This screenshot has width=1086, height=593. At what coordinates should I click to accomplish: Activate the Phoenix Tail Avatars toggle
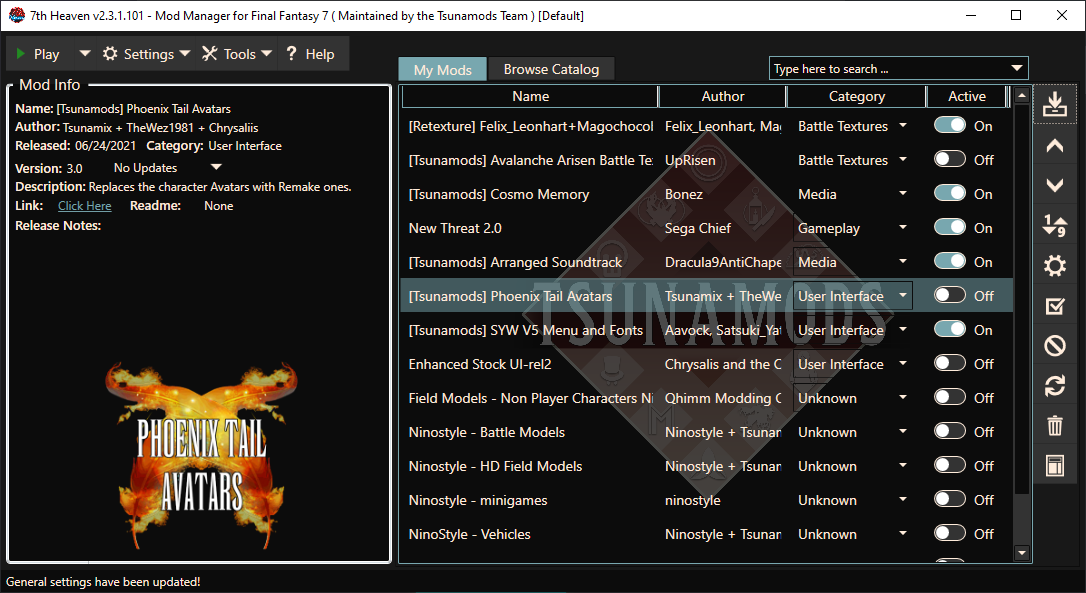pos(950,295)
